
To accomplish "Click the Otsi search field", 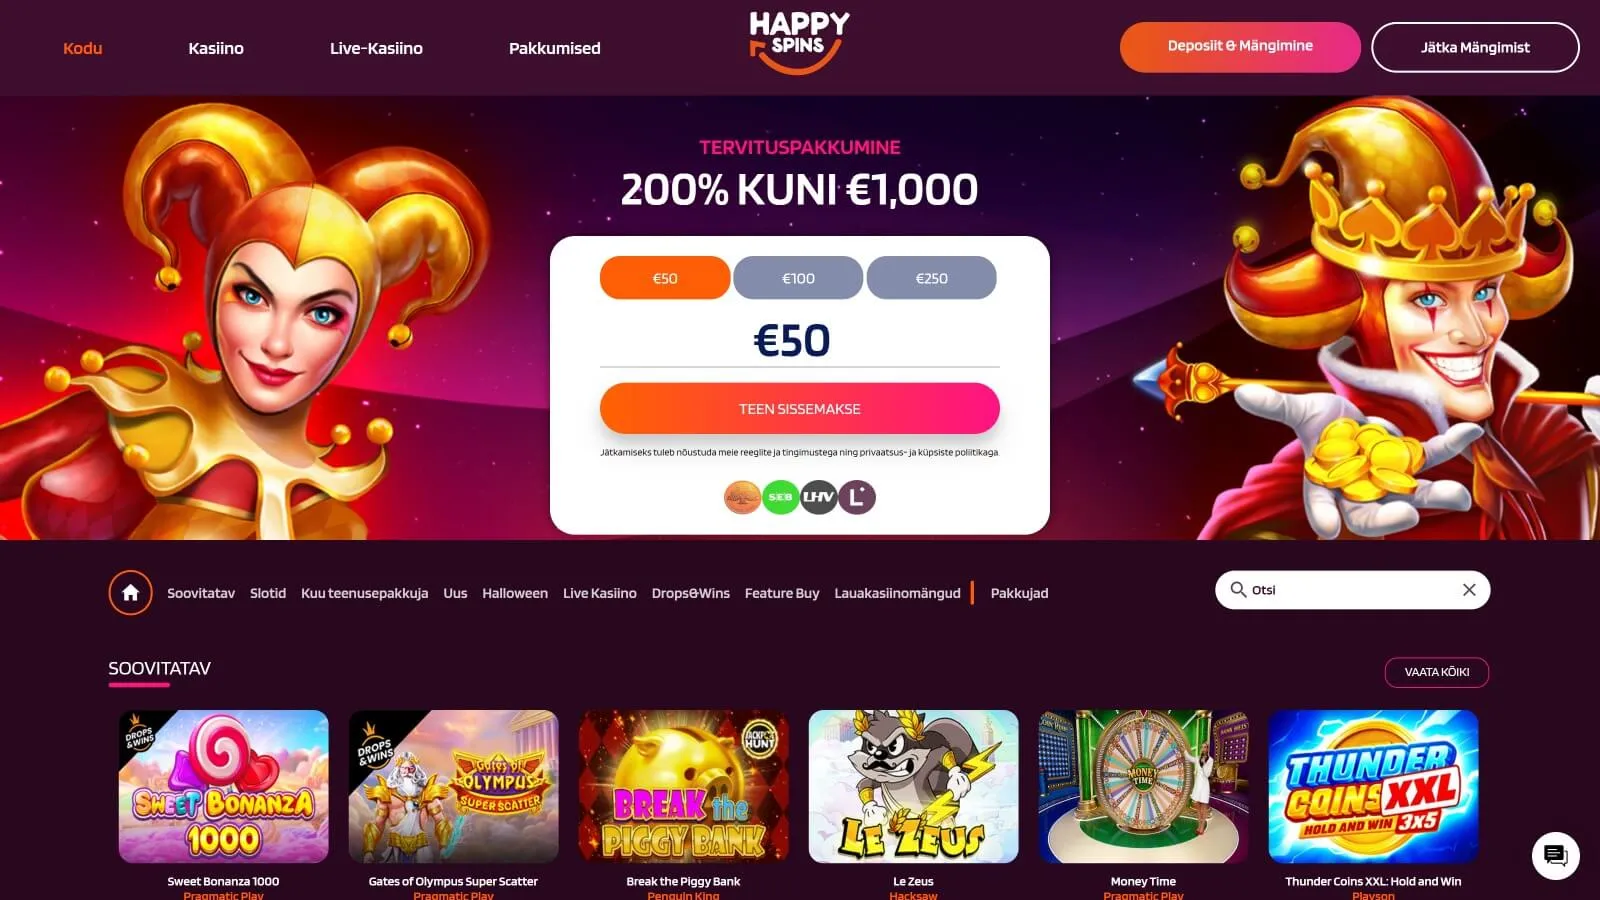I will 1353,590.
